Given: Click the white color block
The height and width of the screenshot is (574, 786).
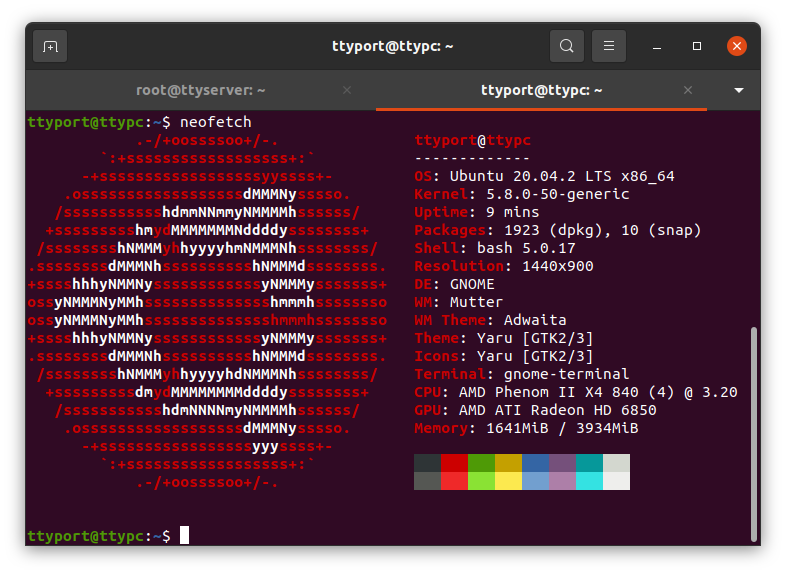Looking at the screenshot, I should 617,481.
